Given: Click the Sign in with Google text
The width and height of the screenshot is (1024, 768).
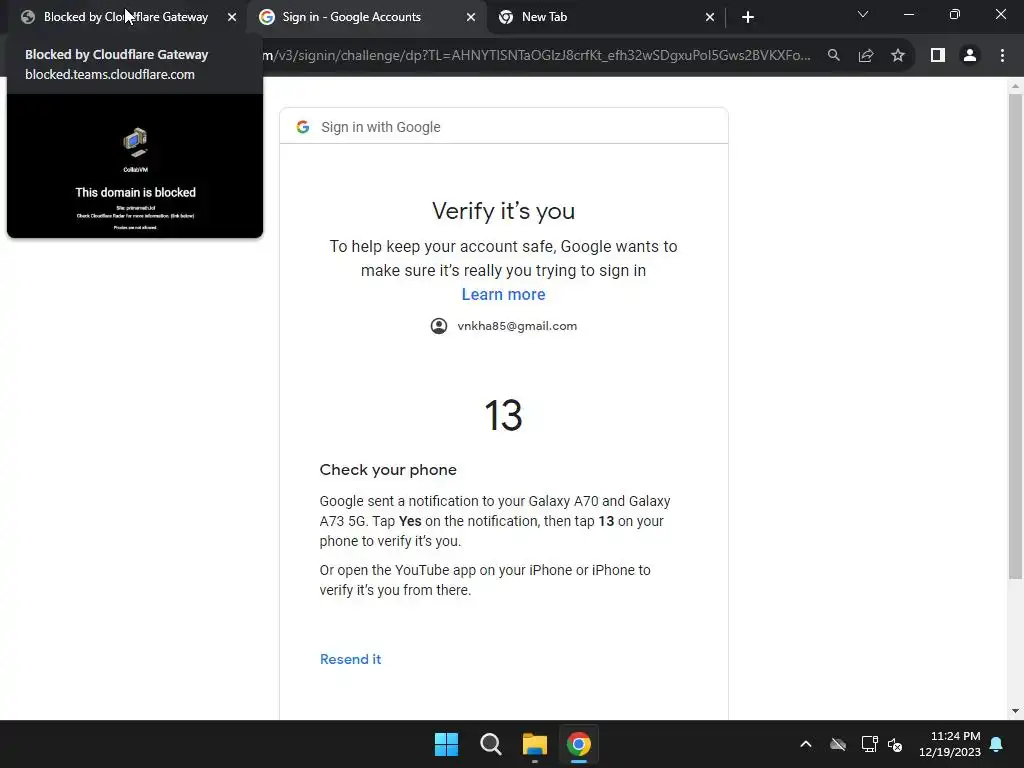Looking at the screenshot, I should click(381, 127).
